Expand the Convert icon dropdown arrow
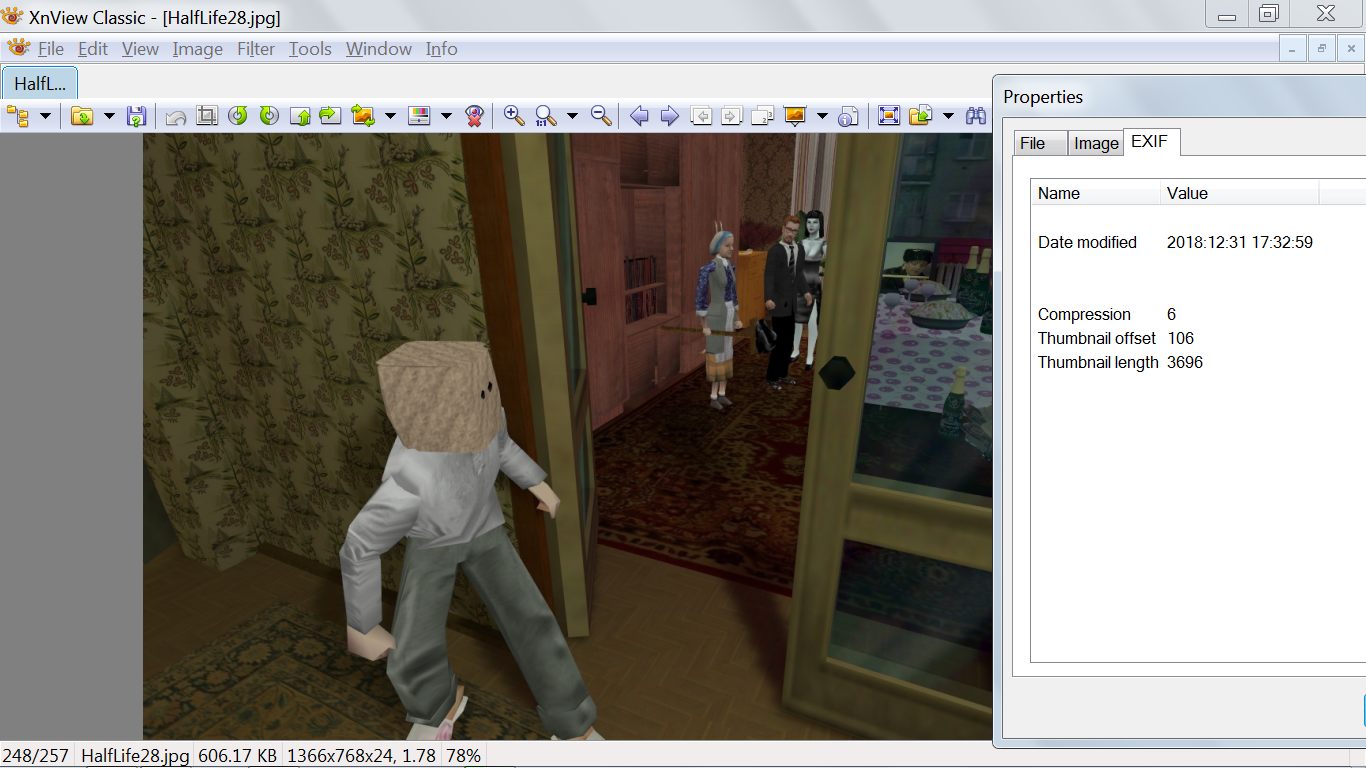Screen dimensions: 1366x768 (x=390, y=116)
